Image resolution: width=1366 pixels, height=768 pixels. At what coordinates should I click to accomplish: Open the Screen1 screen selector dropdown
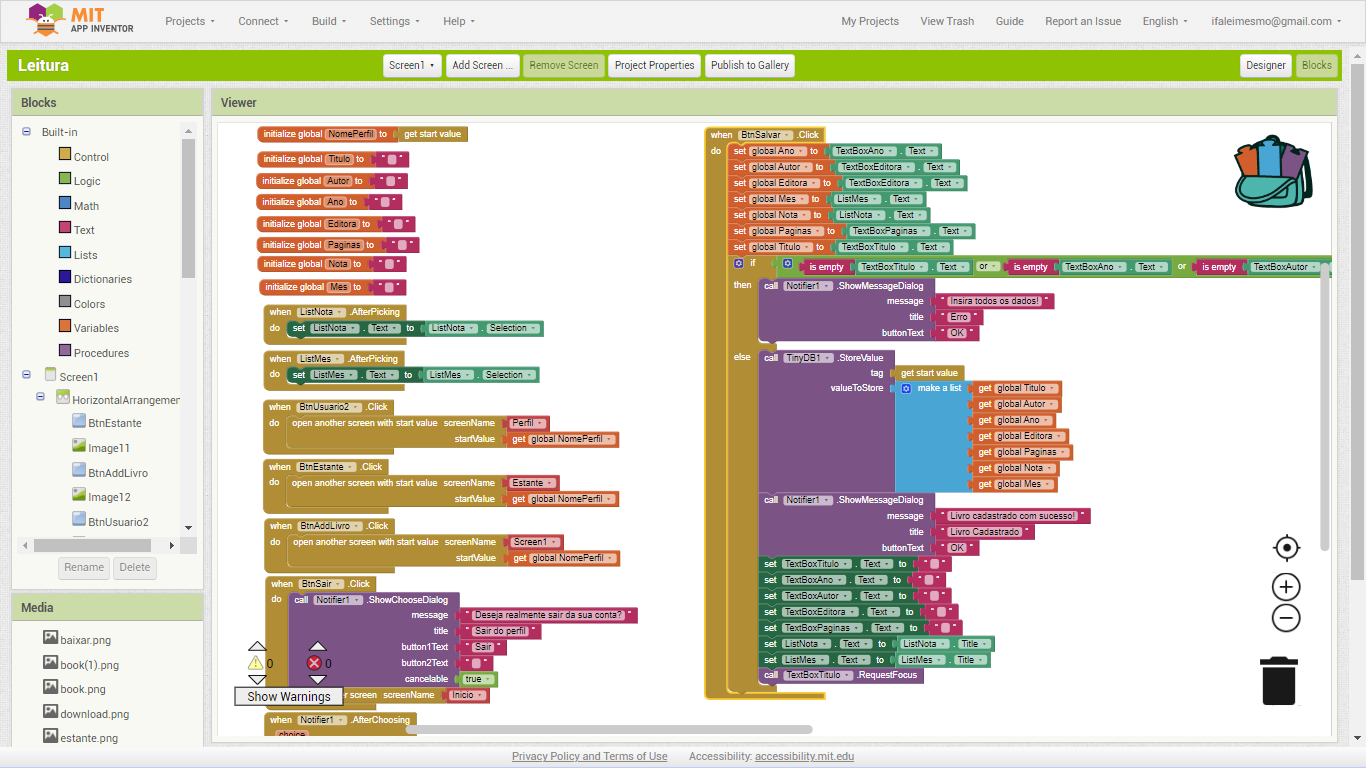pyautogui.click(x=411, y=65)
